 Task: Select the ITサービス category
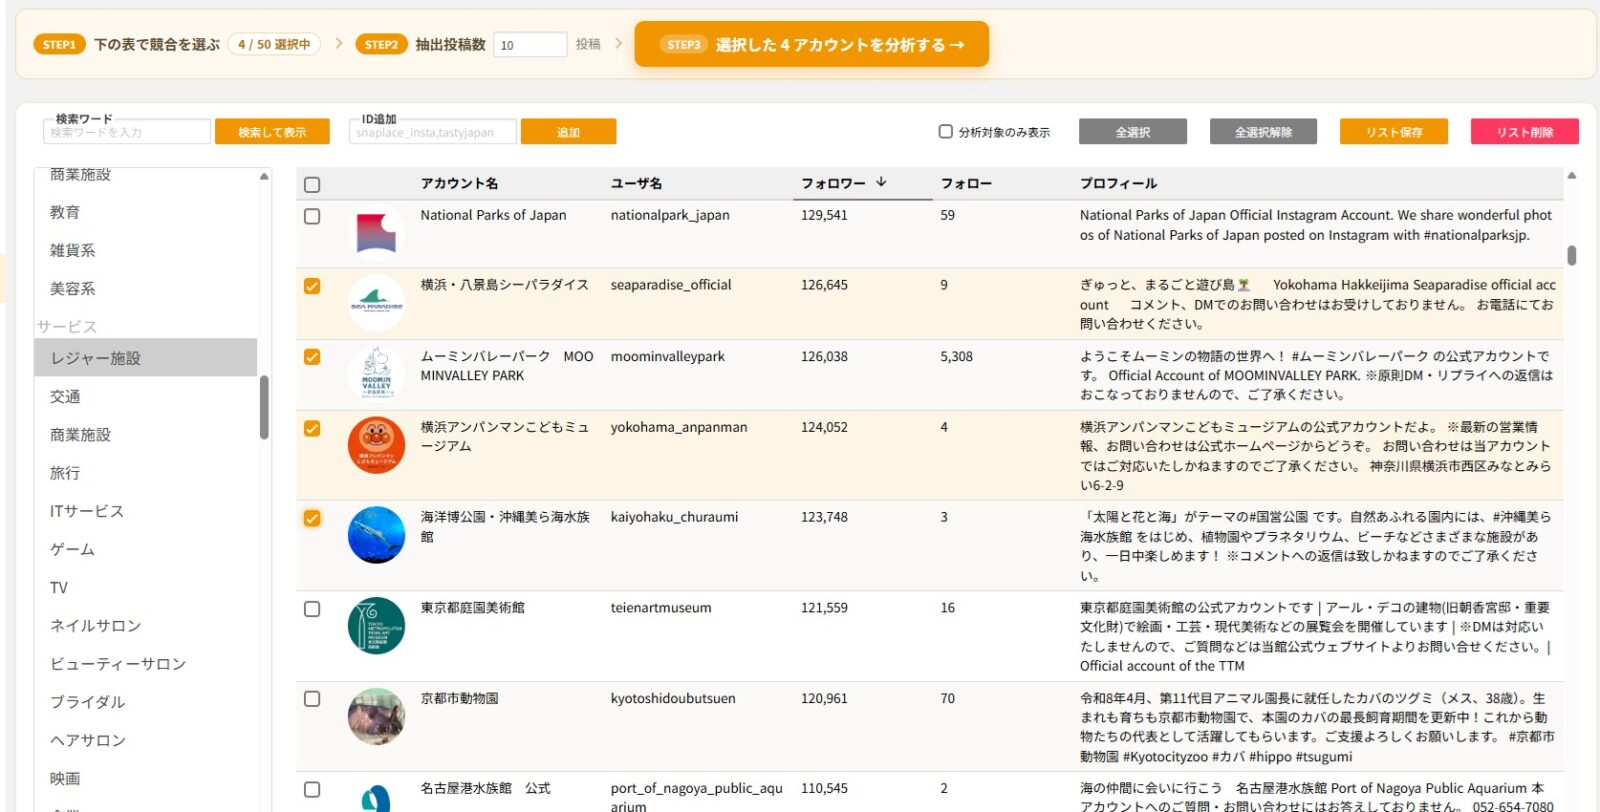click(145, 511)
